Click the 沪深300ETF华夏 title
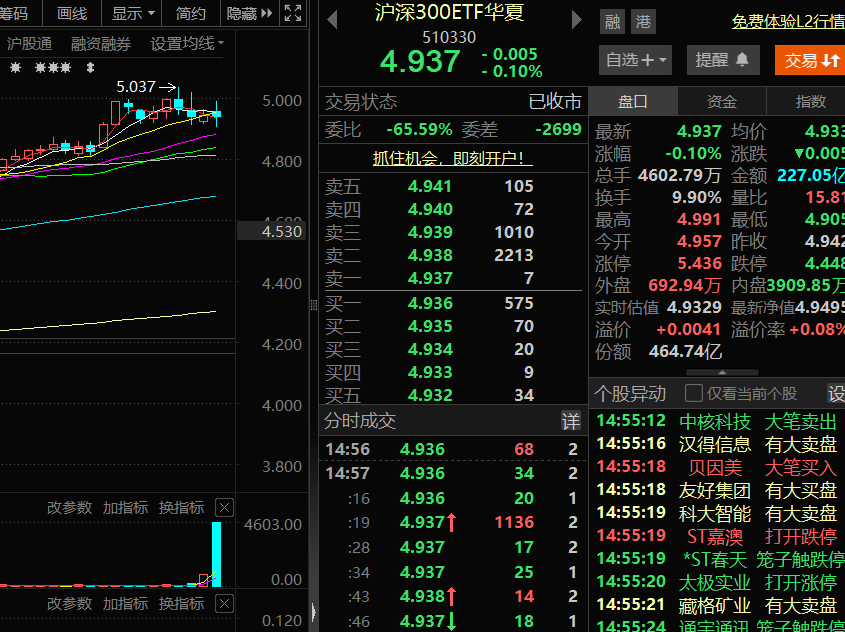The image size is (845, 632). tap(449, 12)
